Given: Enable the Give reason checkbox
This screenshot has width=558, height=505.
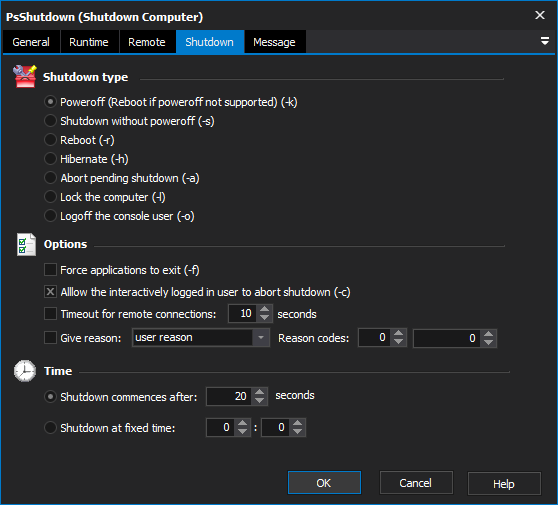Looking at the screenshot, I should click(x=50, y=338).
